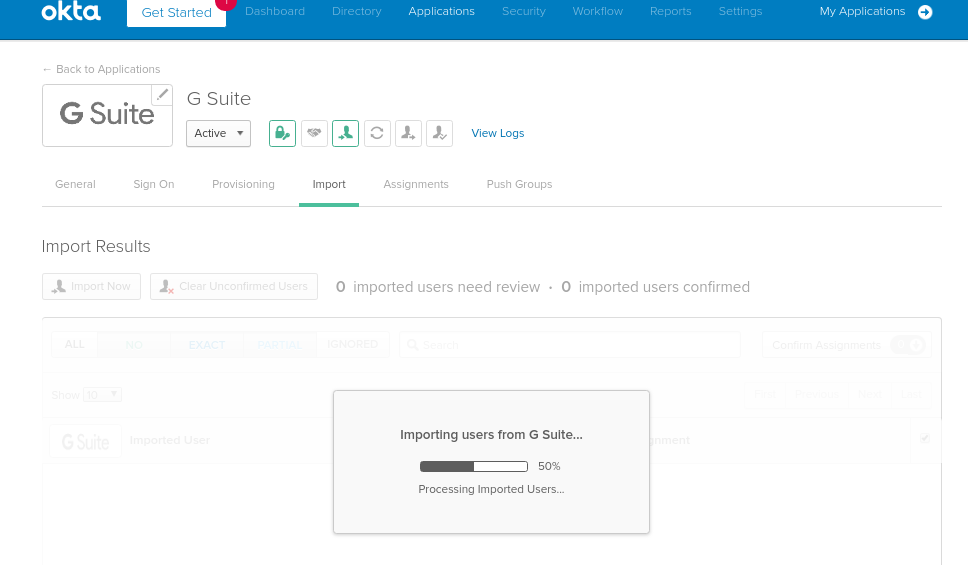968x565 pixels.
Task: Go to Next page
Action: tap(870, 394)
